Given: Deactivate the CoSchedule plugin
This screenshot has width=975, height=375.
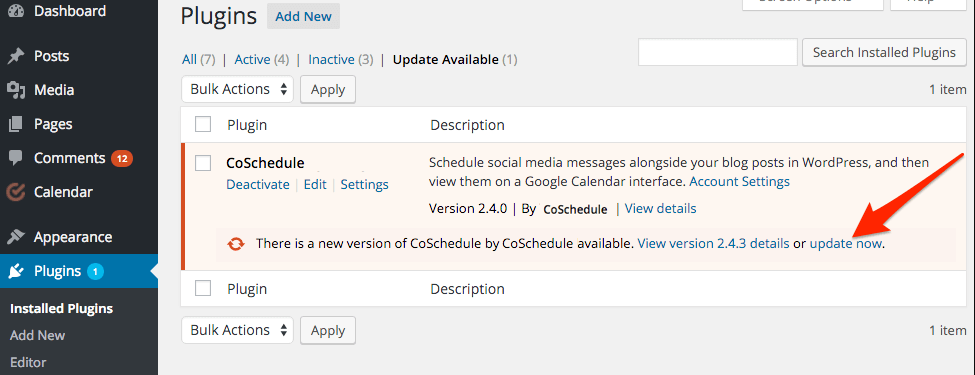Looking at the screenshot, I should pos(257,185).
